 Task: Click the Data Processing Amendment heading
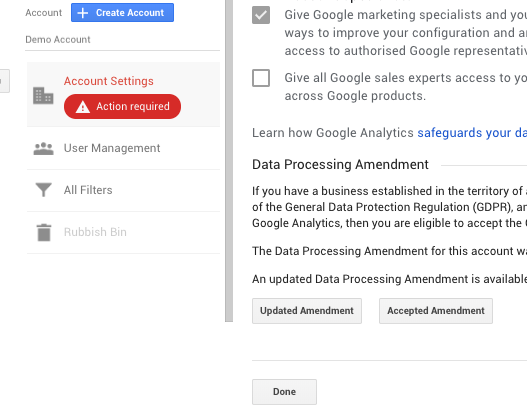point(340,165)
